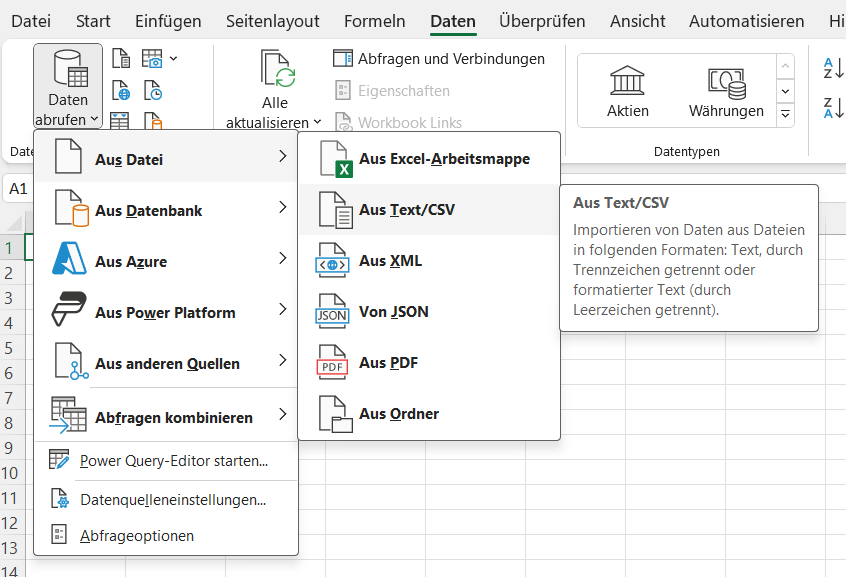Open the Datei tab
This screenshot has width=846, height=577.
click(x=31, y=21)
